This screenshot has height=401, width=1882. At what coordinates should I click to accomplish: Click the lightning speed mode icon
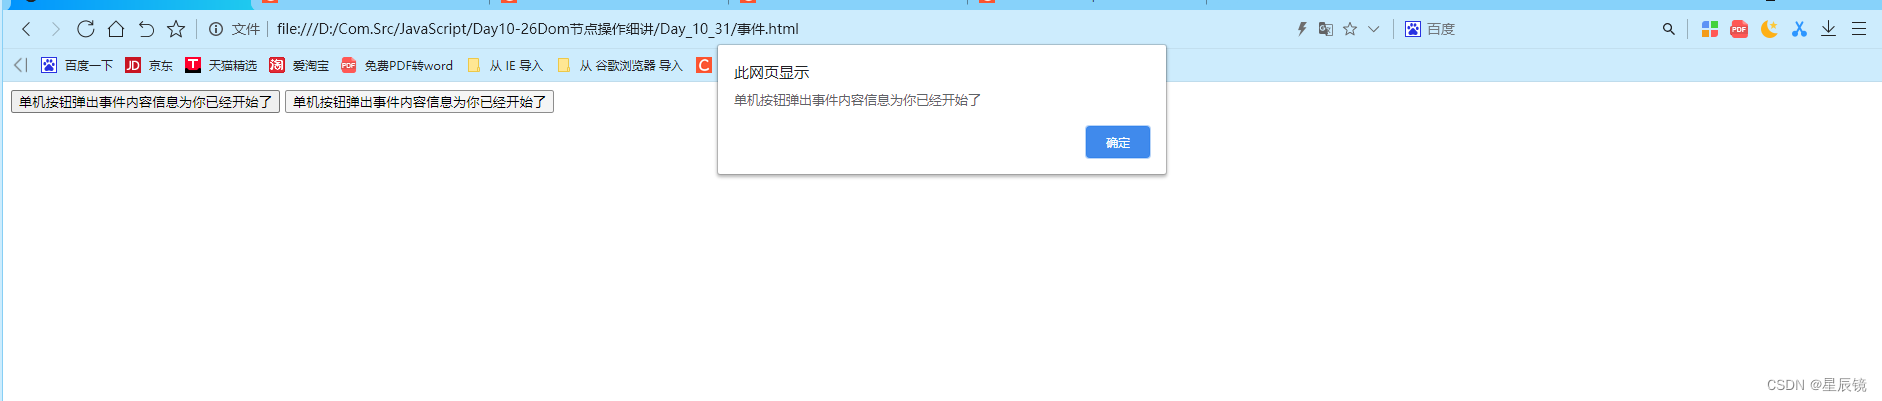(1302, 29)
